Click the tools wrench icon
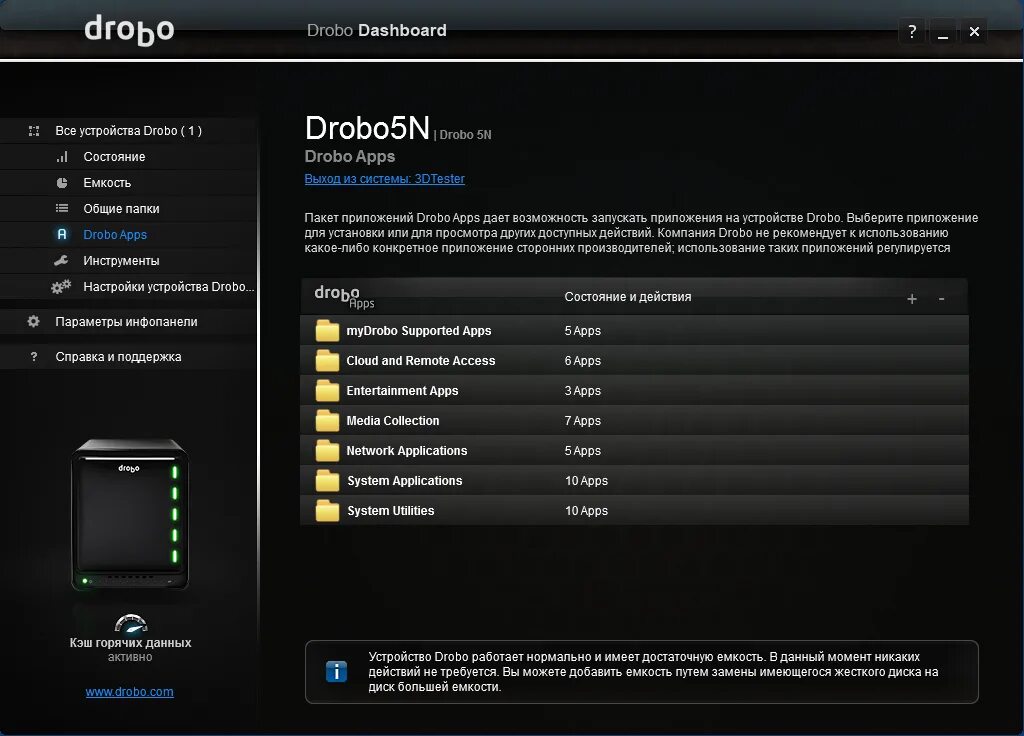The width and height of the screenshot is (1024, 736). 61,261
